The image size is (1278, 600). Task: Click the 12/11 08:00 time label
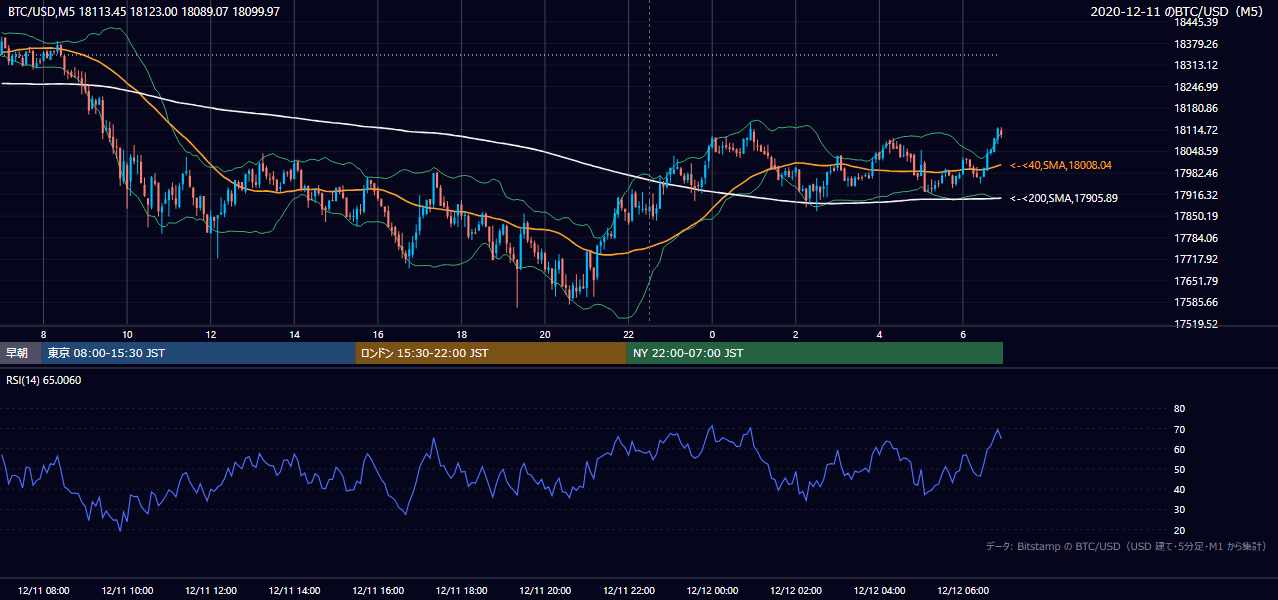pyautogui.click(x=43, y=591)
